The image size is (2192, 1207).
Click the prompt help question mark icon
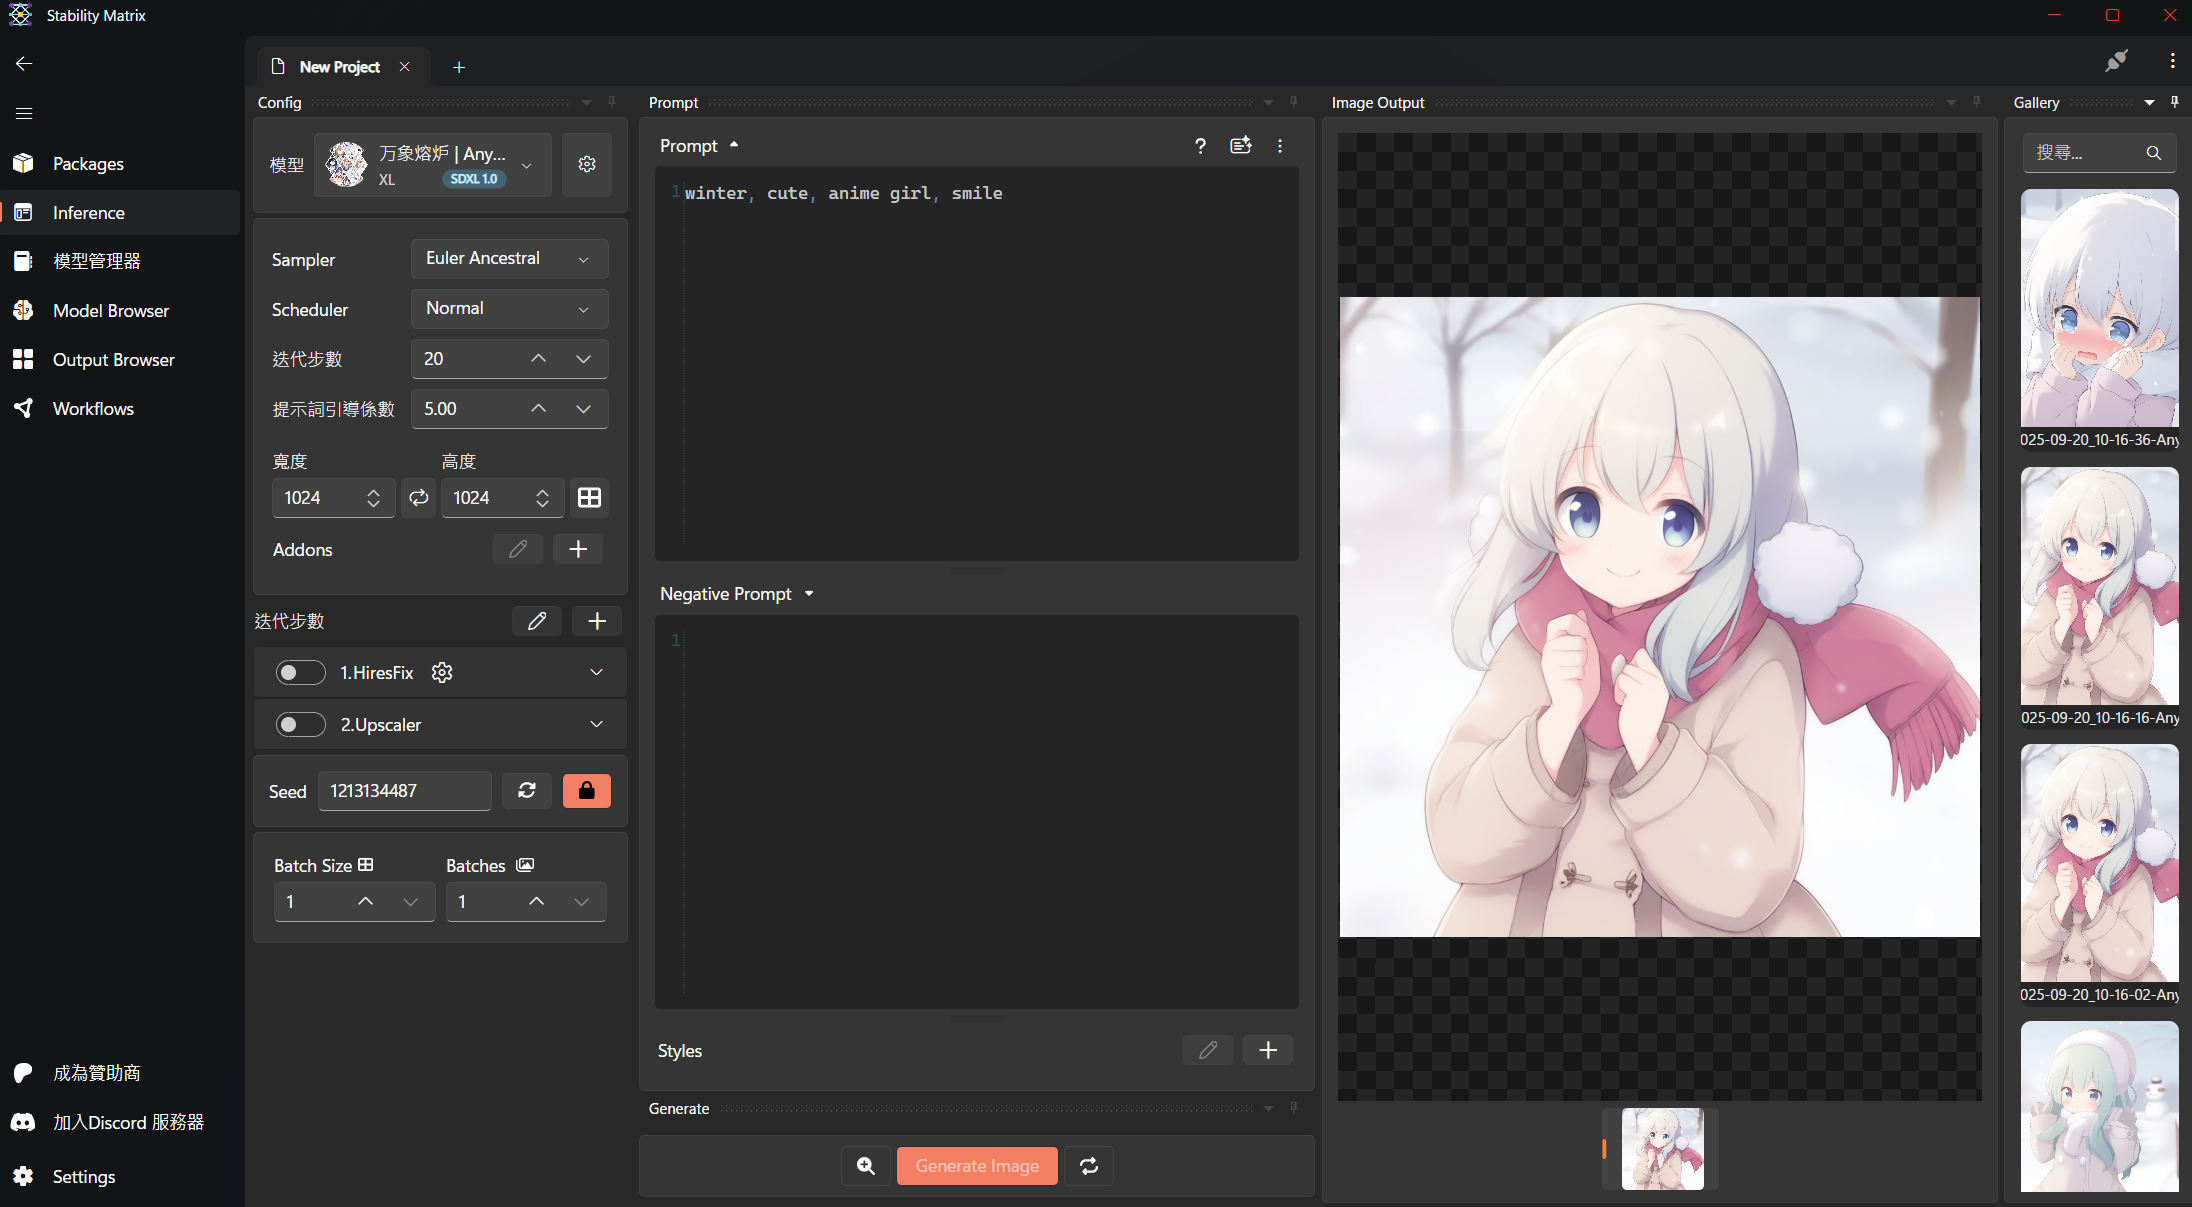pos(1200,146)
